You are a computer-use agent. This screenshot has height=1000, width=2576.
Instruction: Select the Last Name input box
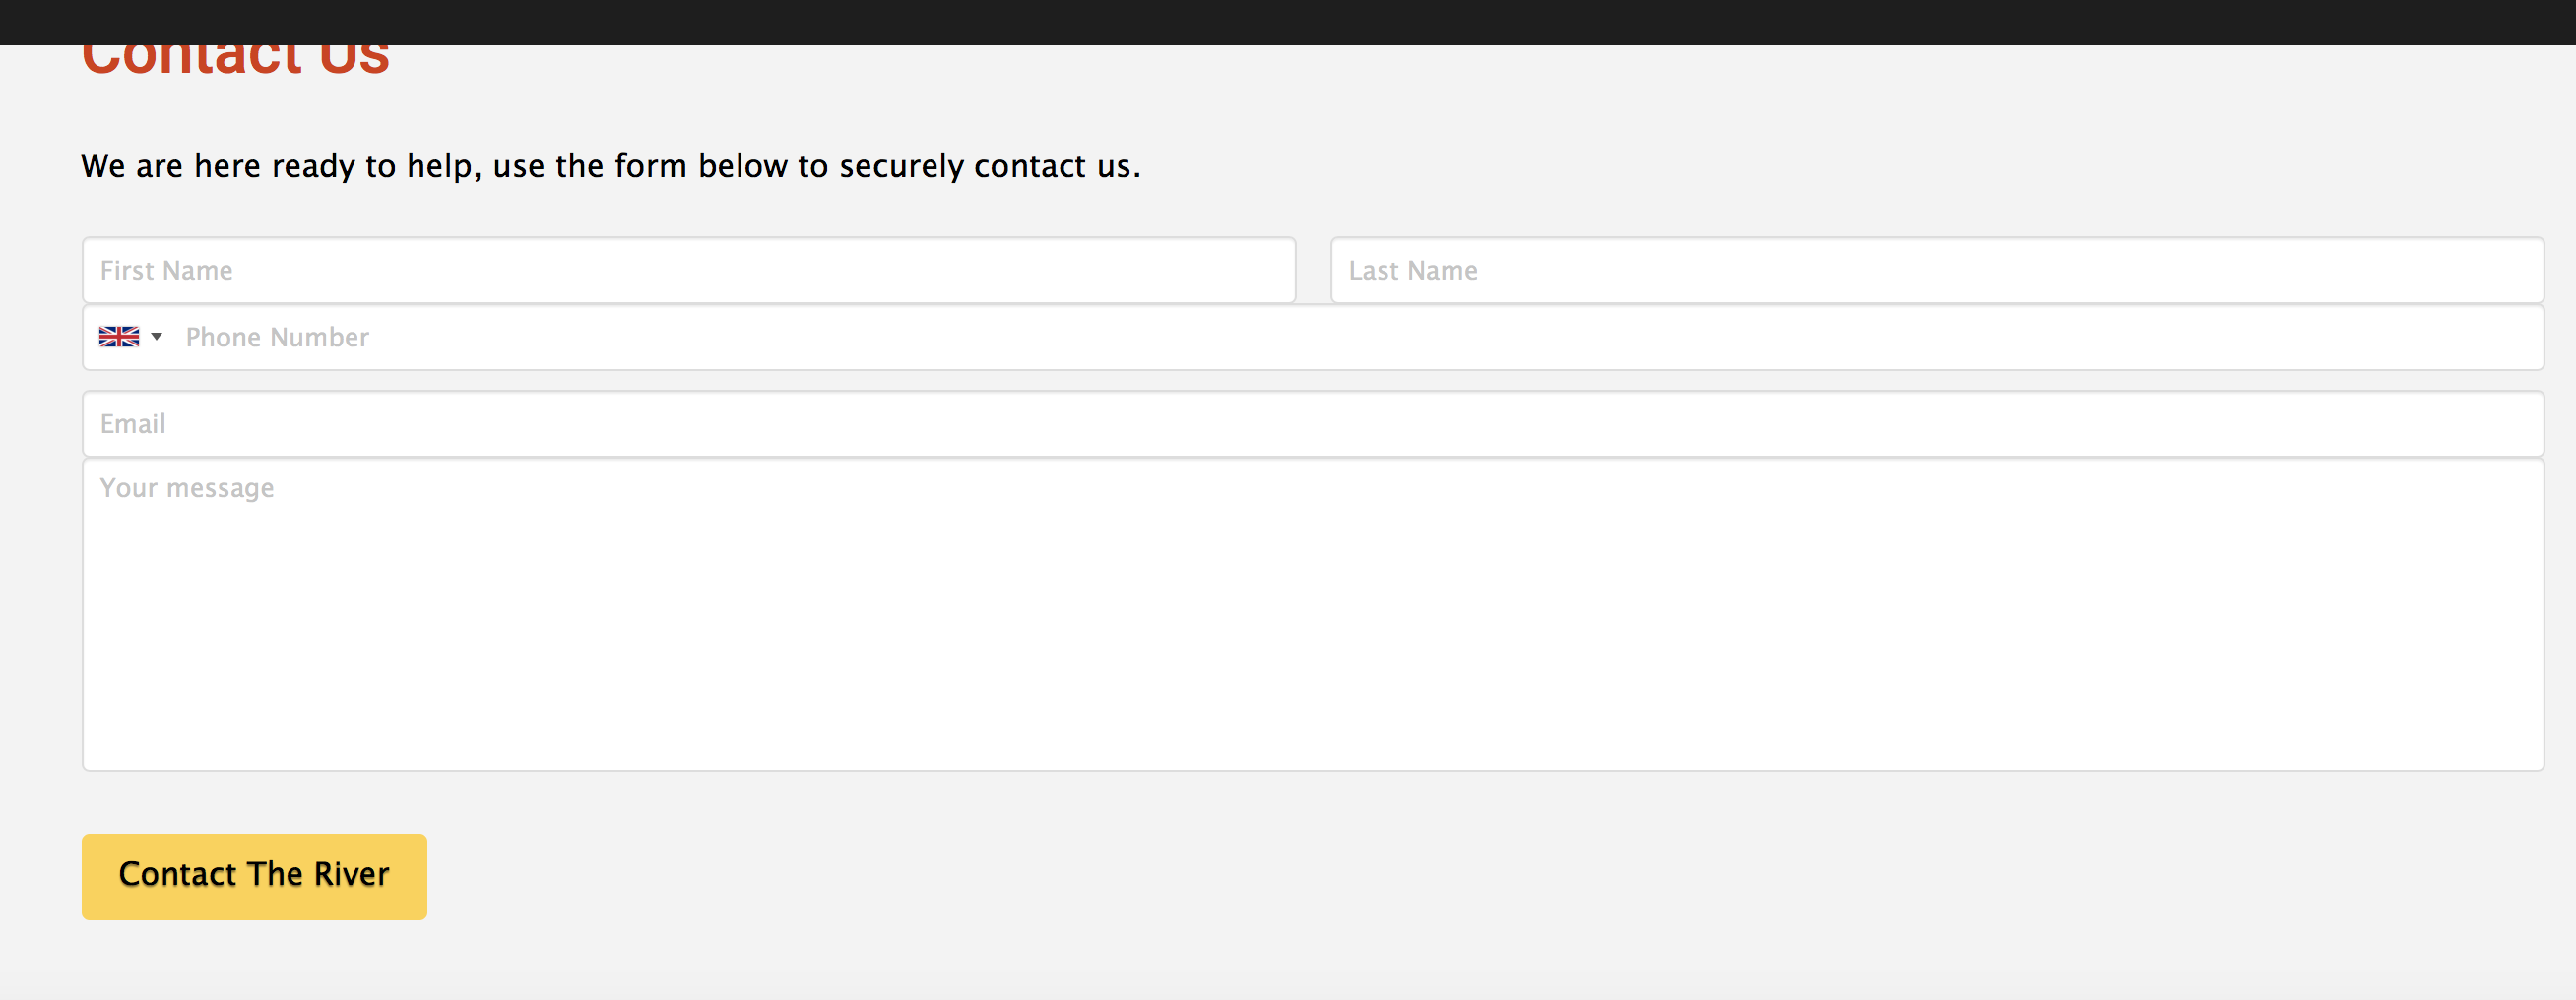pos(1937,270)
